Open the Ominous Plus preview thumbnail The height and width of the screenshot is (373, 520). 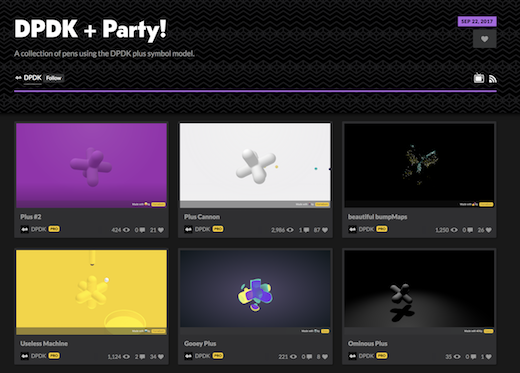click(x=419, y=292)
